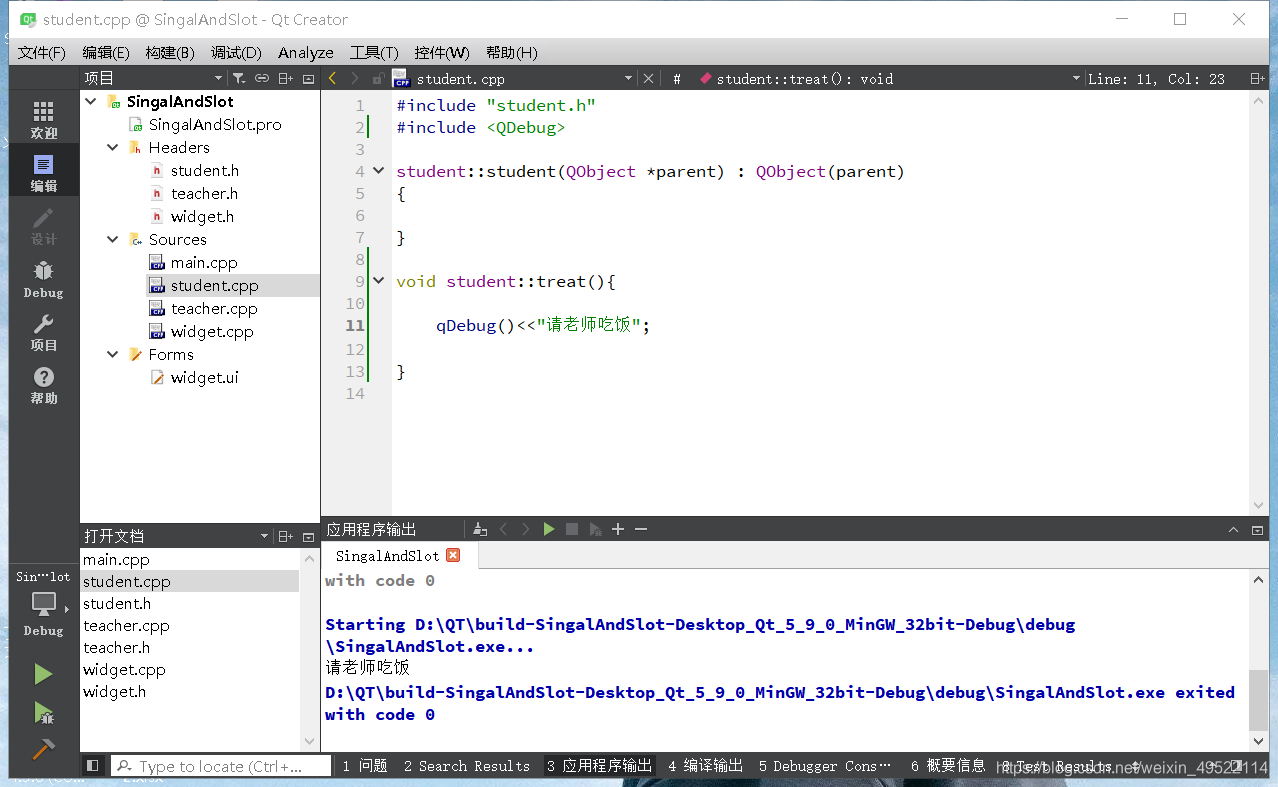Build project with the hammer icon
The image size is (1278, 787).
44,749
